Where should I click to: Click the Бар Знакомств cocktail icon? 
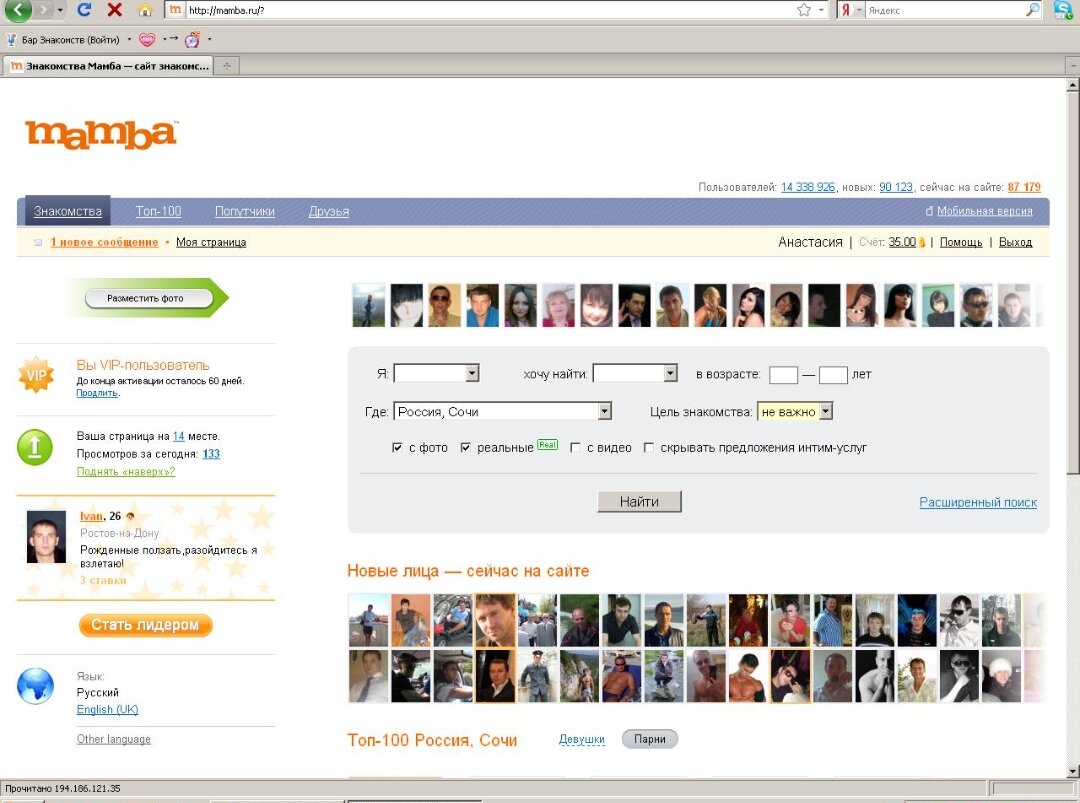pyautogui.click(x=11, y=39)
